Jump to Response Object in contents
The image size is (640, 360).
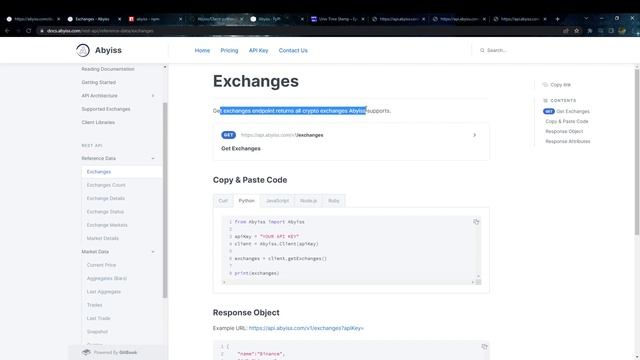pyautogui.click(x=564, y=131)
